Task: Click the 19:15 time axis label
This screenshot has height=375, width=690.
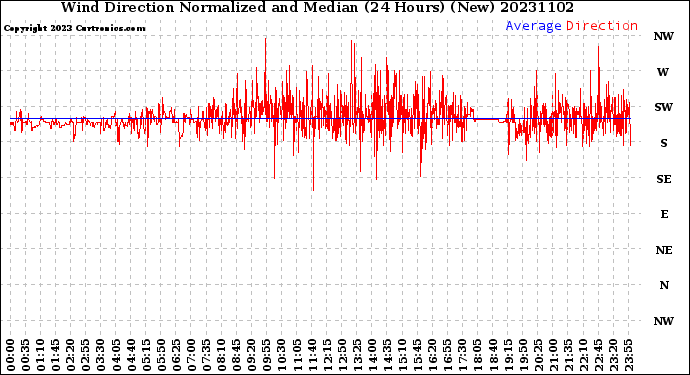Action: (508, 355)
